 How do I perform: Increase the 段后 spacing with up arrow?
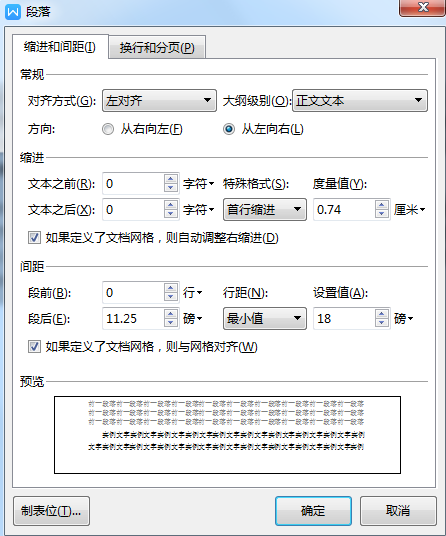tap(171, 314)
